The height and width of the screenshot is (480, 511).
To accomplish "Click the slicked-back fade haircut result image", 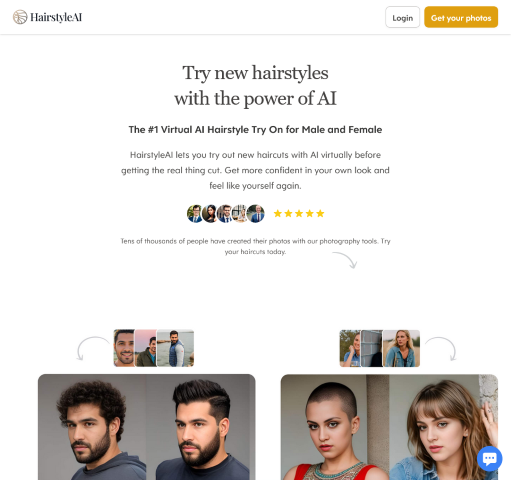I will pyautogui.click(x=201, y=427).
